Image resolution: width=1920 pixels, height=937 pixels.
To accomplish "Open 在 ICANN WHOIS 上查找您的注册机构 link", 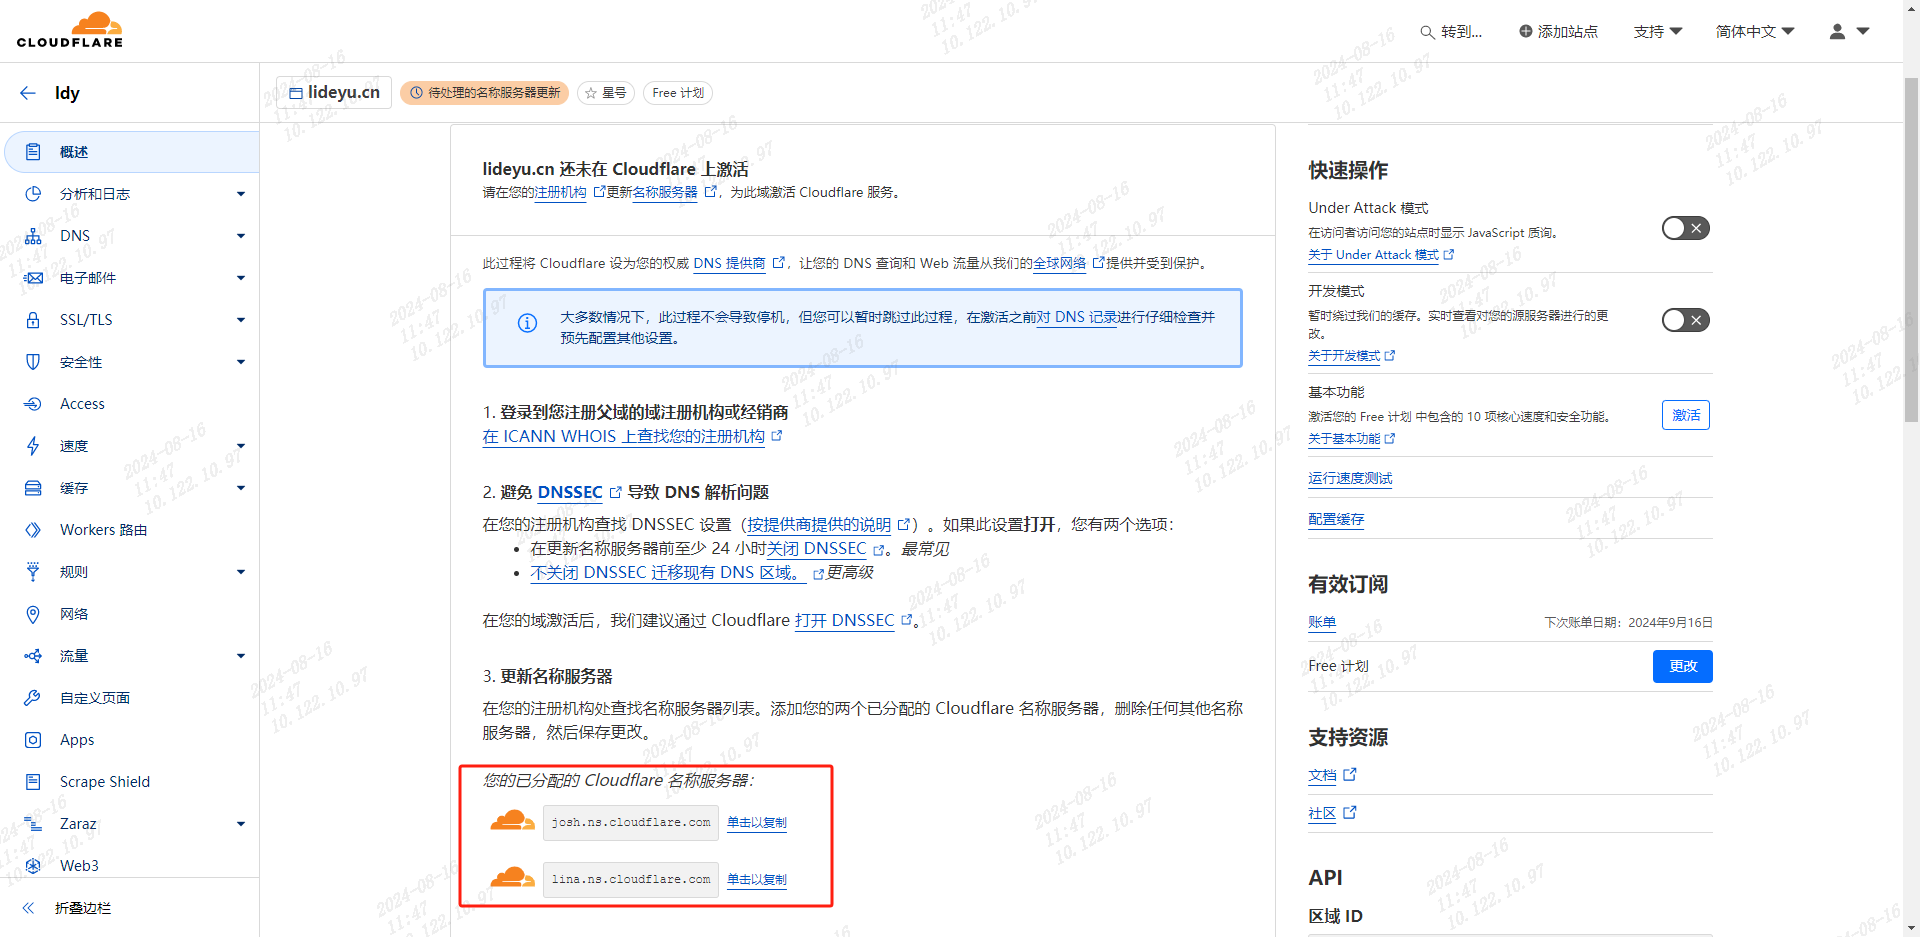I will point(631,437).
